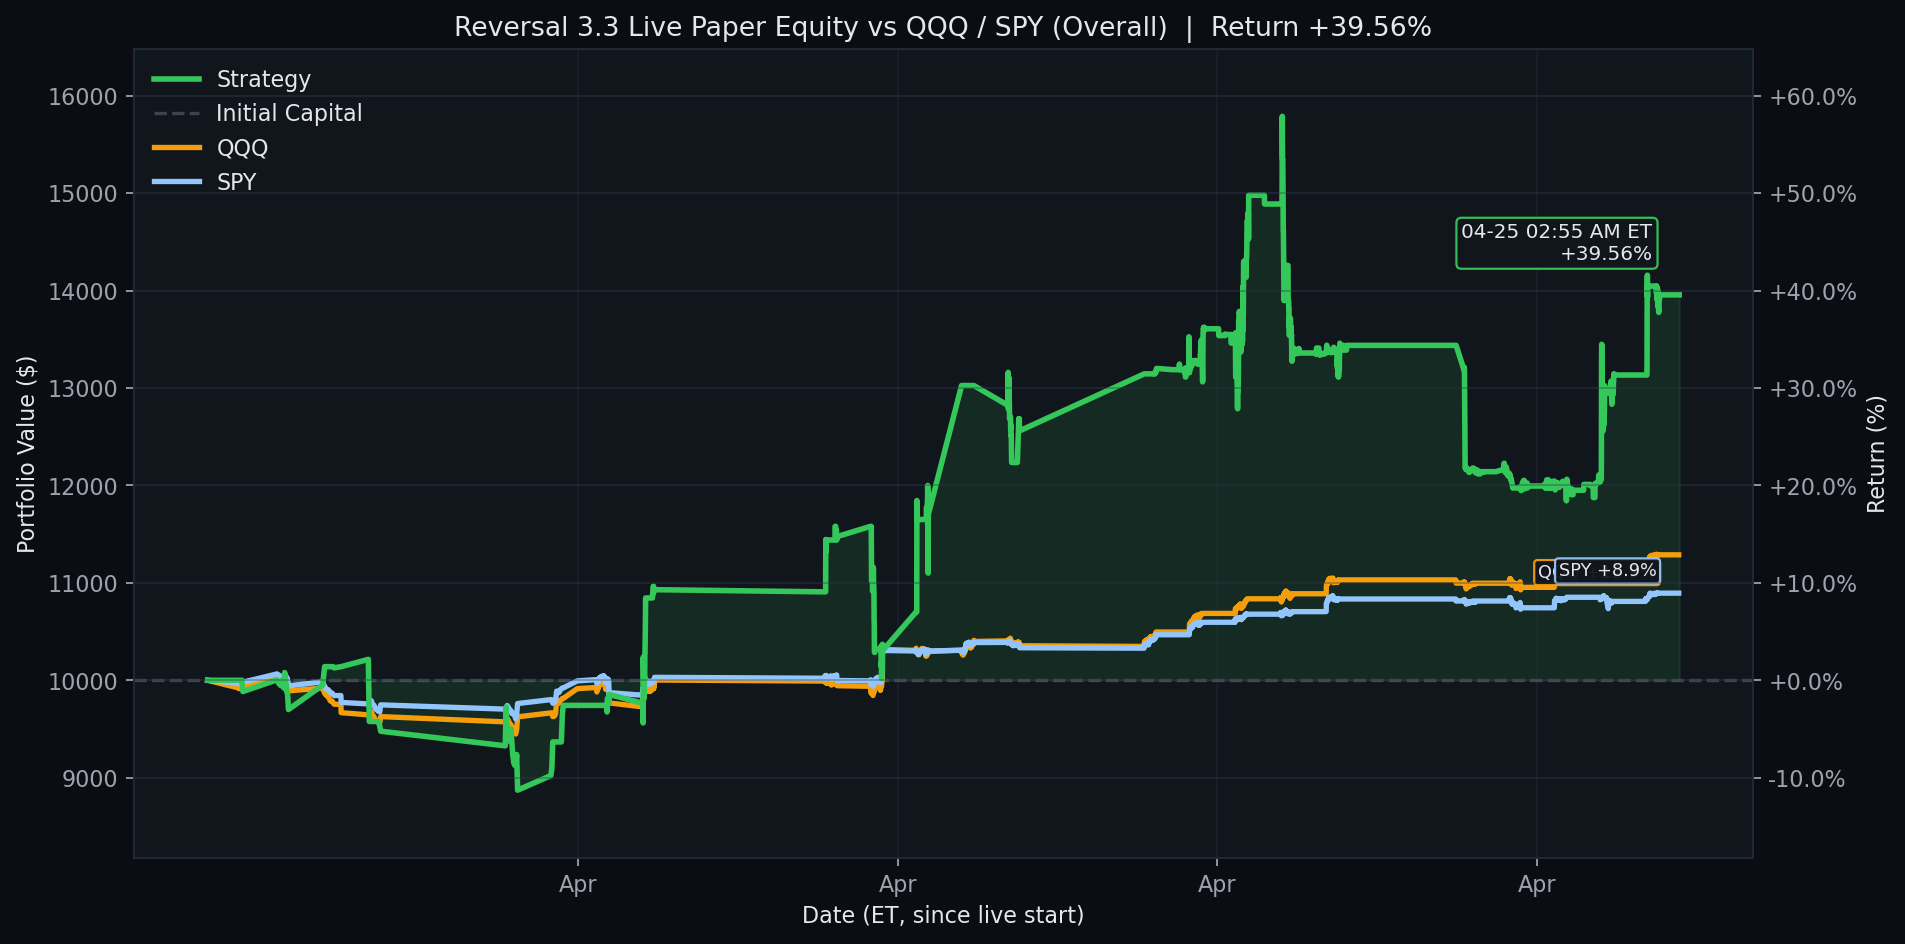Click the peak of the green Strategy spike
The height and width of the screenshot is (944, 1905).
(x=1282, y=117)
